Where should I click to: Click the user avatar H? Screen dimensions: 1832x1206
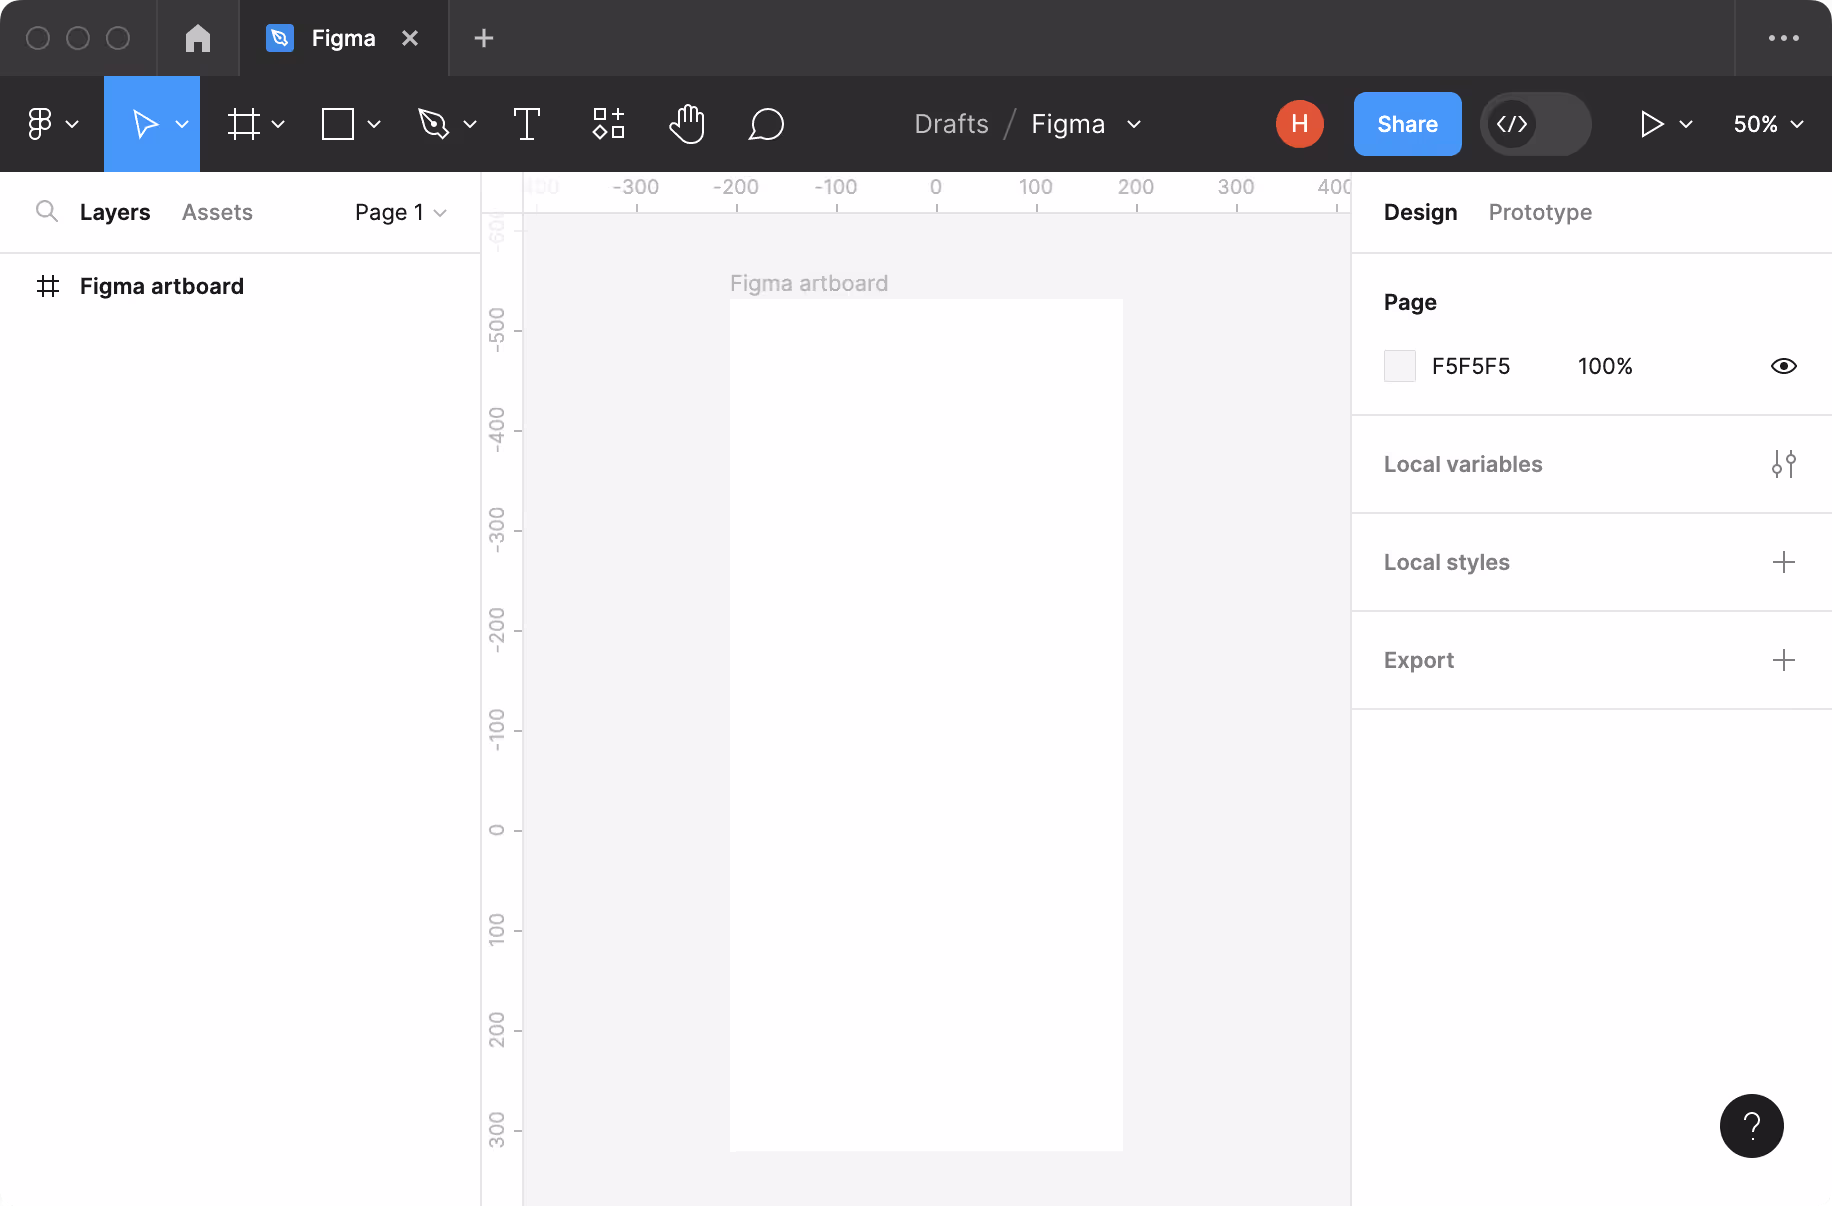click(1300, 124)
